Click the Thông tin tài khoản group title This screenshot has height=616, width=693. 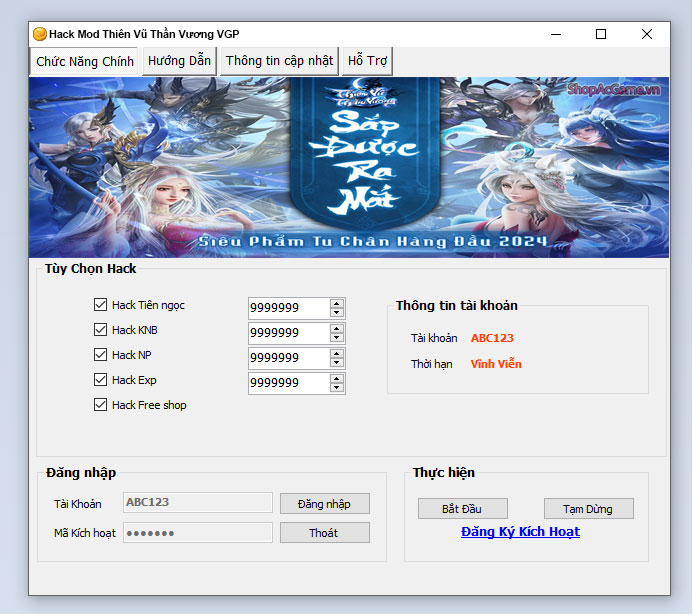pyautogui.click(x=457, y=305)
